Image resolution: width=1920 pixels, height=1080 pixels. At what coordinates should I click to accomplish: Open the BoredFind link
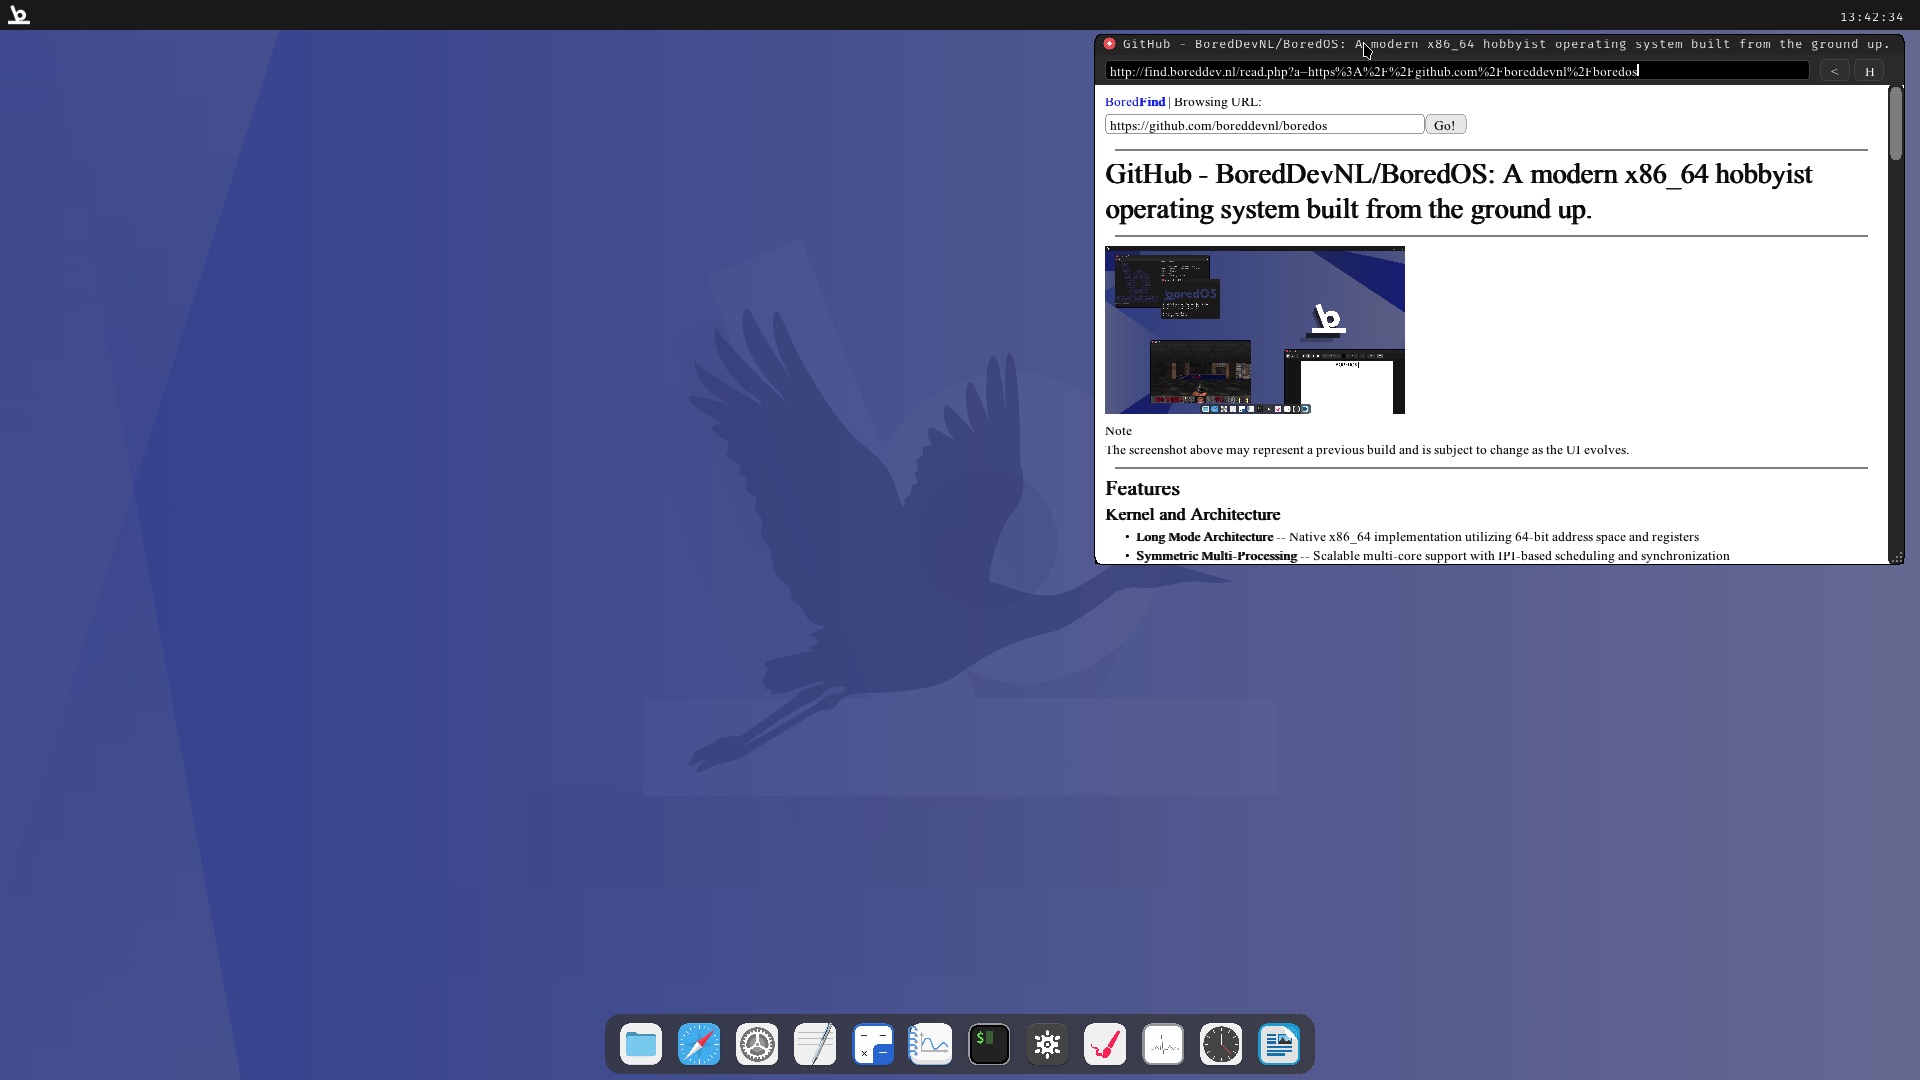coord(1135,102)
